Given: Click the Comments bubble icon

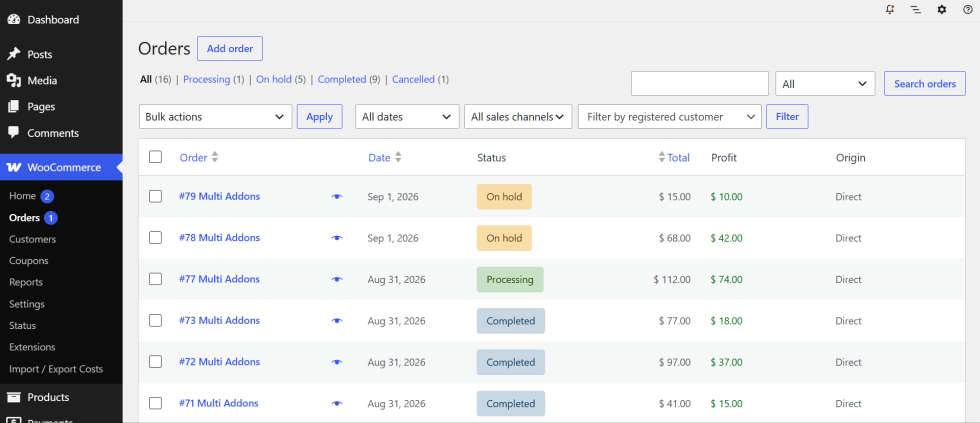Looking at the screenshot, I should tap(13, 133).
